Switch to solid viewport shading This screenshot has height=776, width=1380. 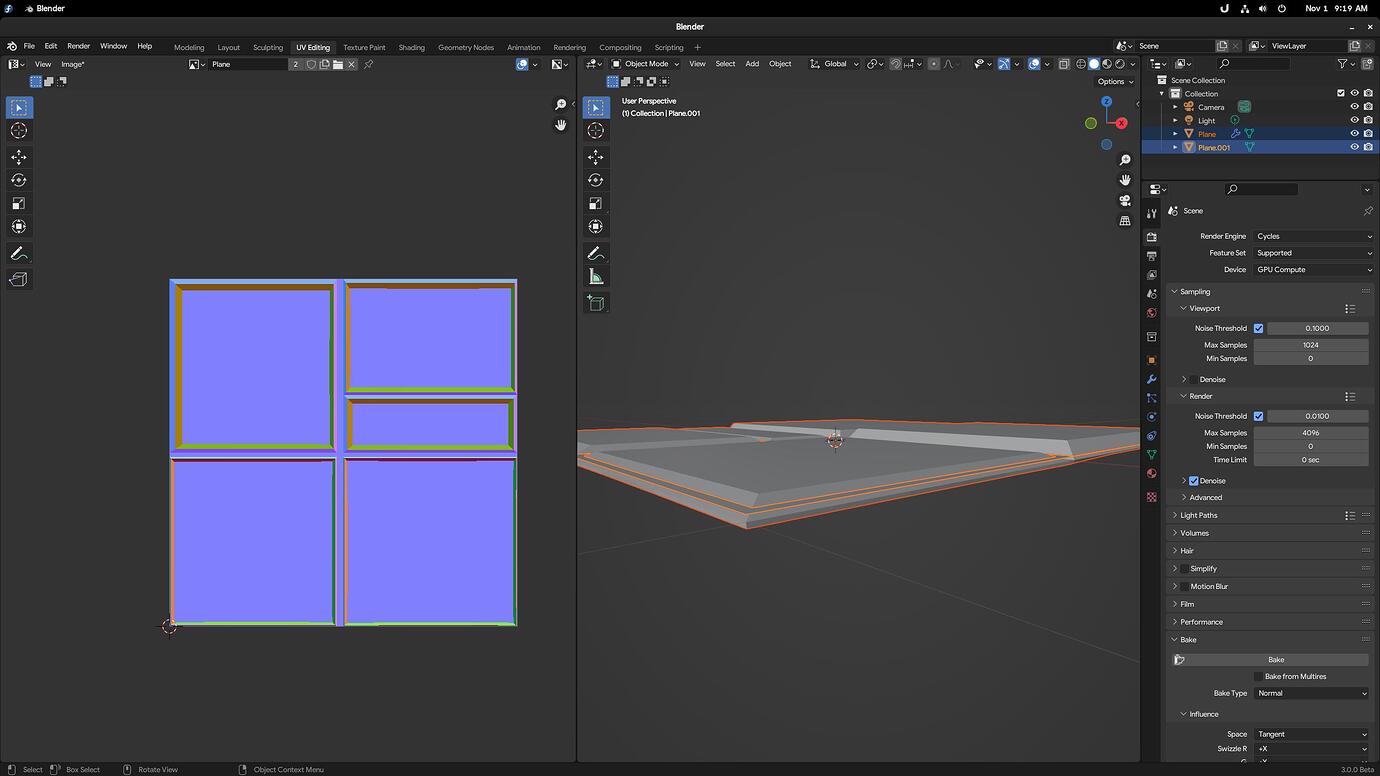point(1094,64)
